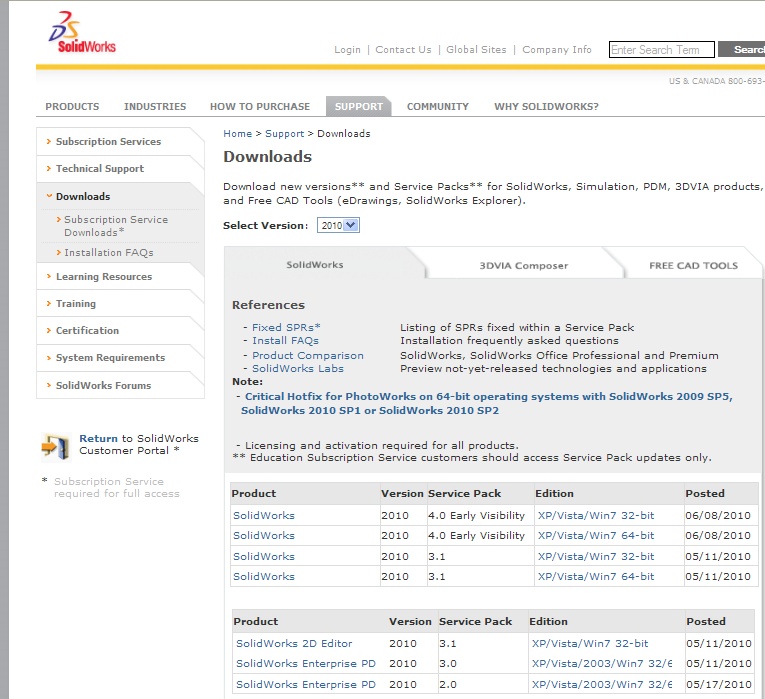Download 2D Editor XP/Vista/Win7 32-bit edition
765x699 pixels.
point(590,643)
